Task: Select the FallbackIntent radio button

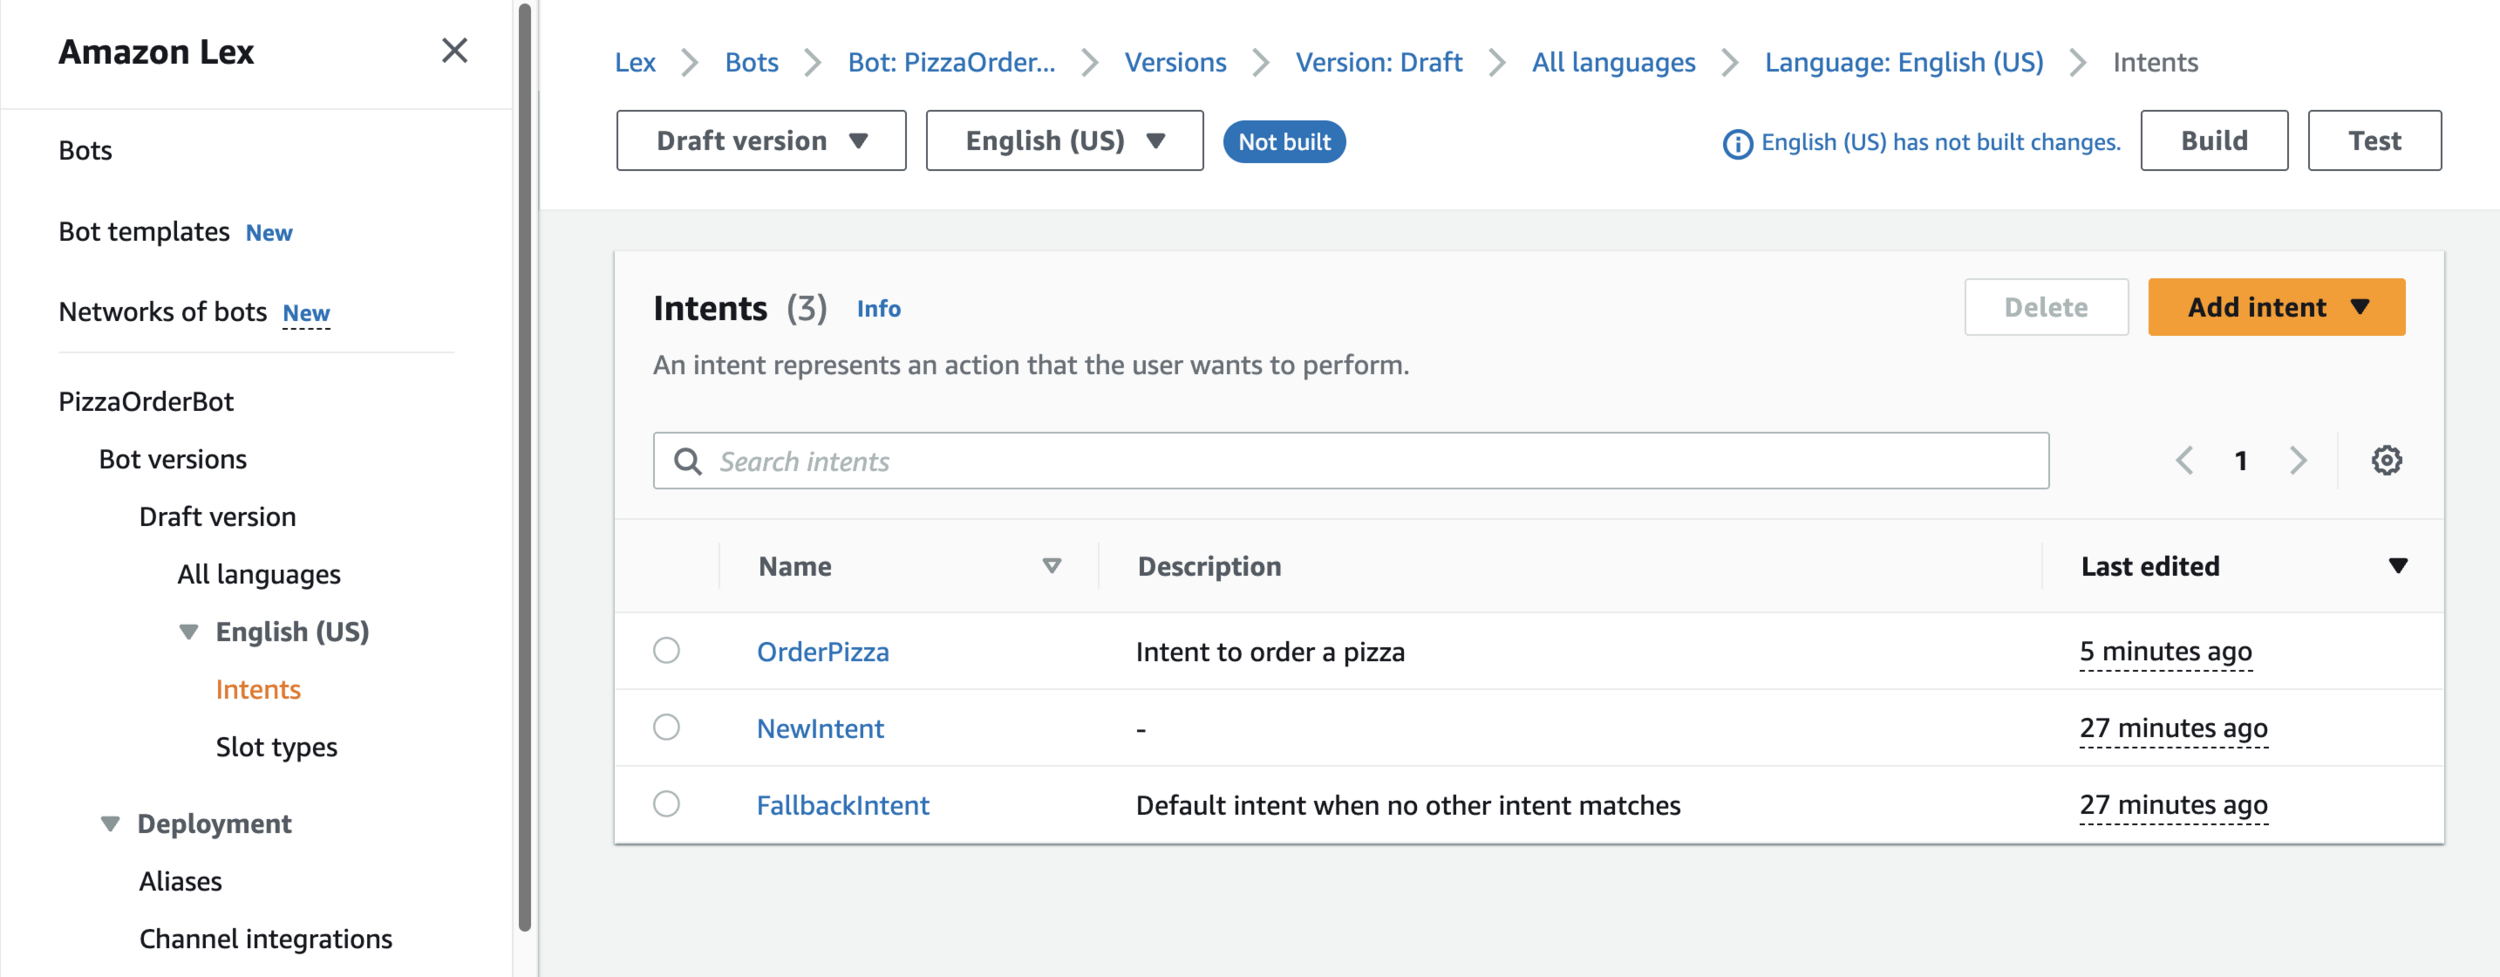Action: coord(667,804)
